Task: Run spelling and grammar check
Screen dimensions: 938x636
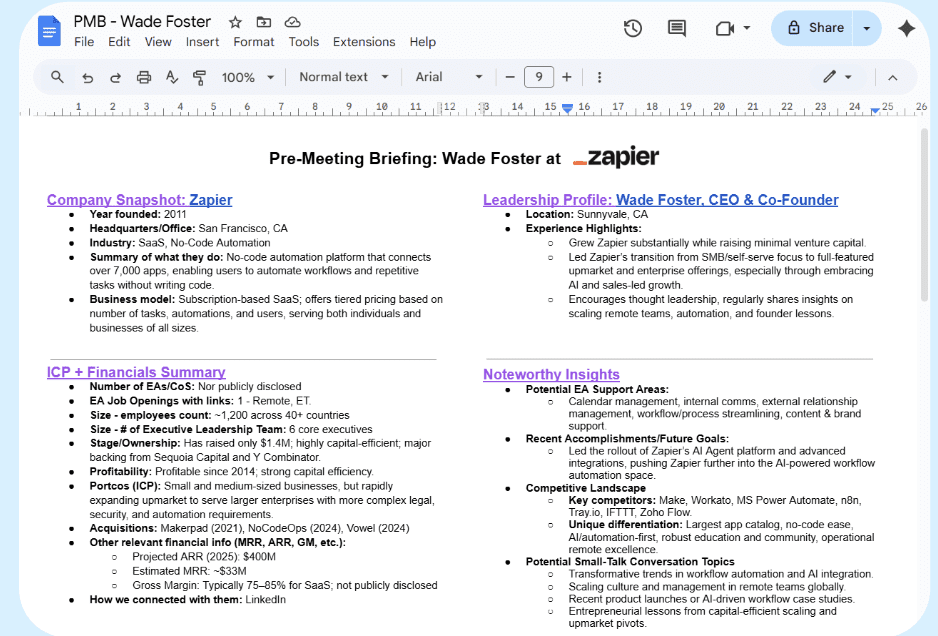Action: point(172,77)
